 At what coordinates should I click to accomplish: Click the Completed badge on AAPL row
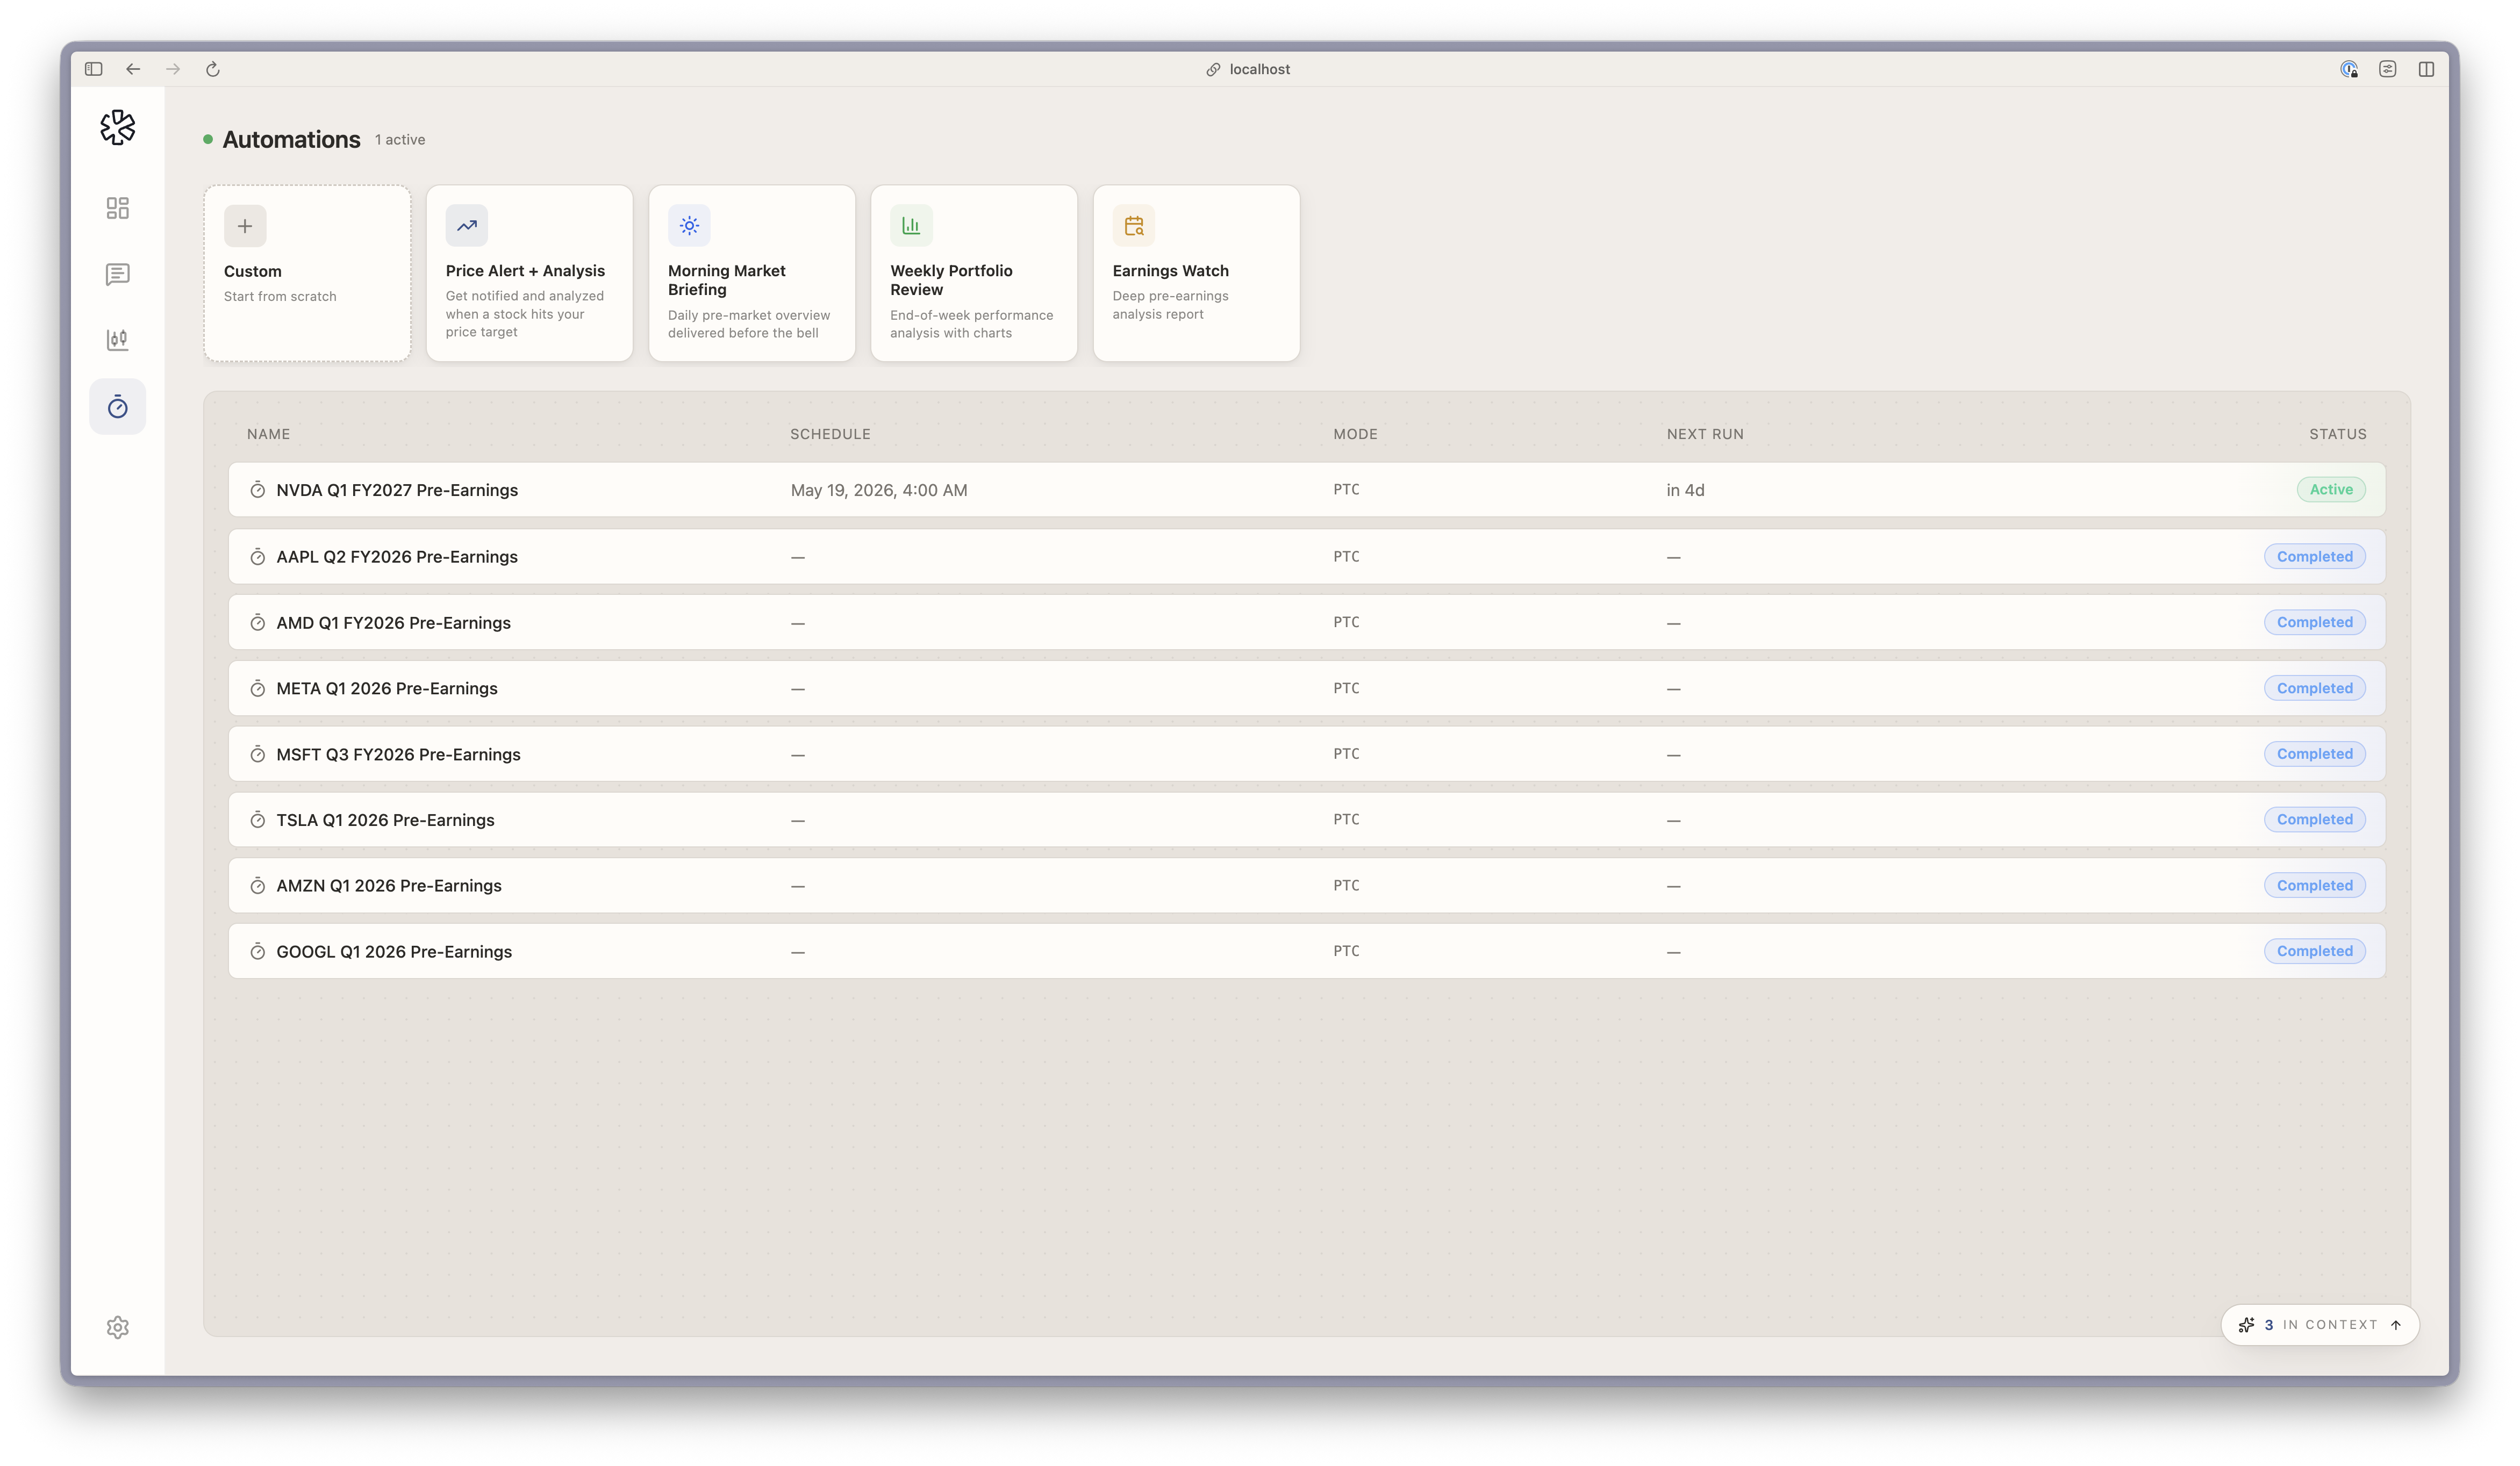(2315, 557)
